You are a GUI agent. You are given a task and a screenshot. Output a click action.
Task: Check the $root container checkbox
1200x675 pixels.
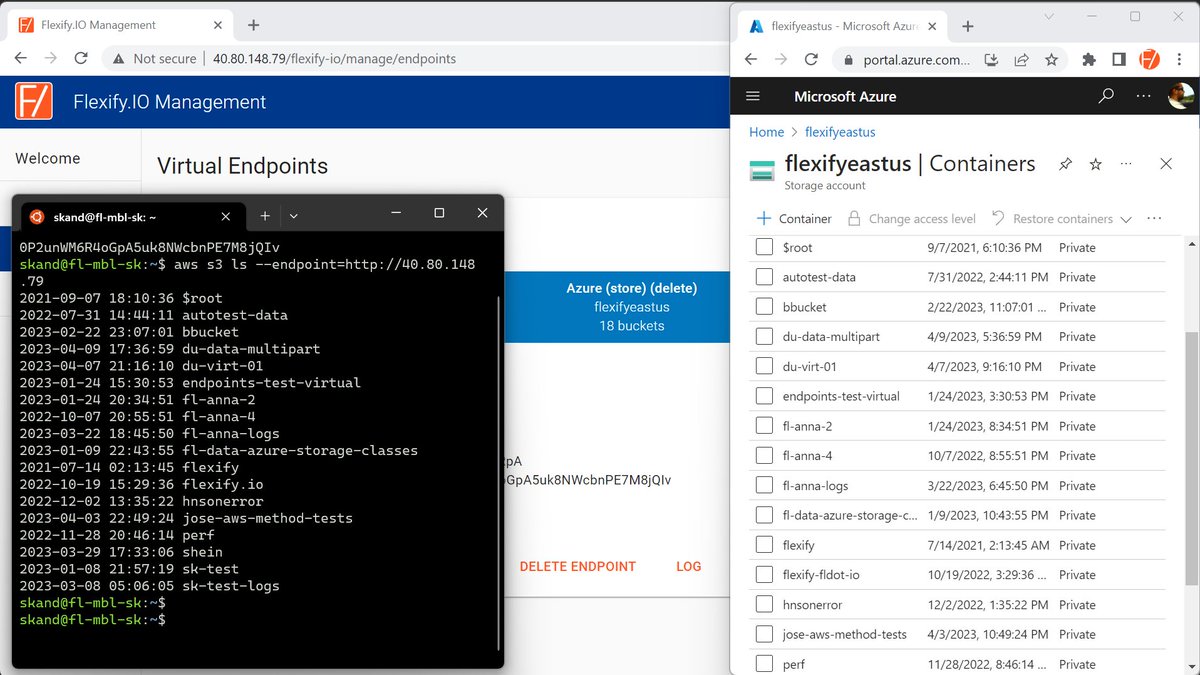pos(764,247)
